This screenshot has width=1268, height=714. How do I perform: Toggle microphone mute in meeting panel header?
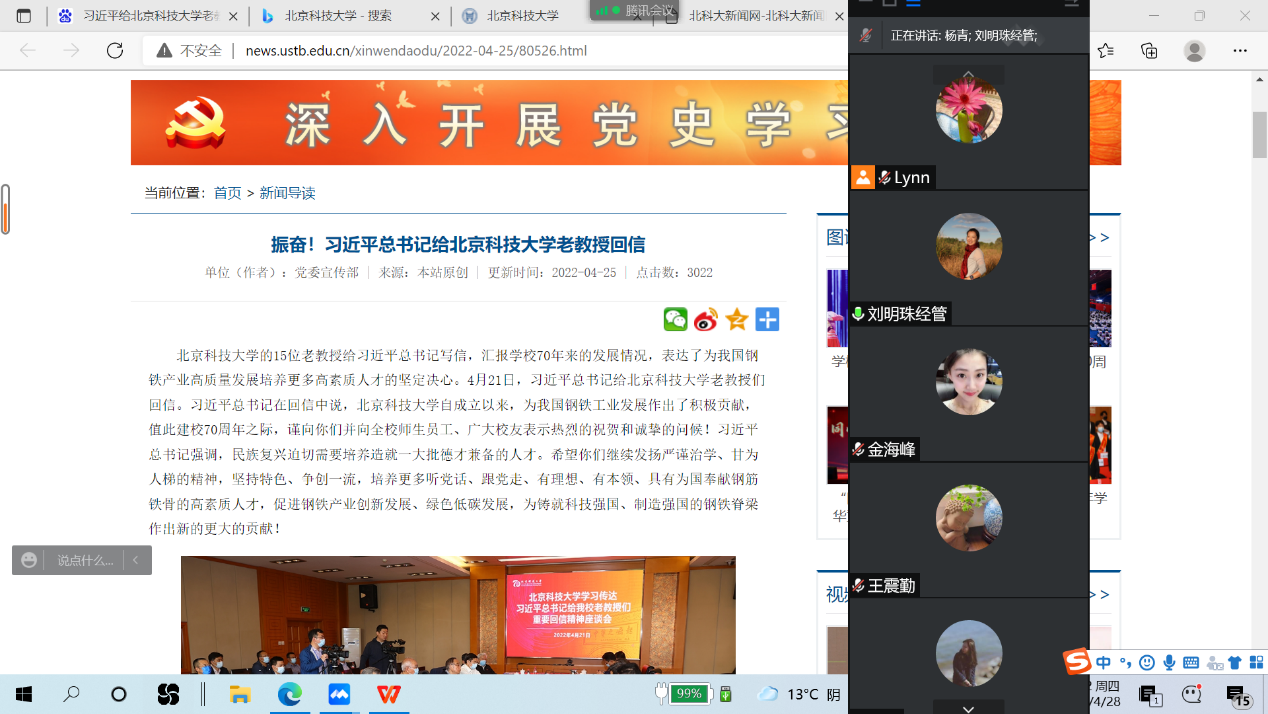pyautogui.click(x=866, y=35)
